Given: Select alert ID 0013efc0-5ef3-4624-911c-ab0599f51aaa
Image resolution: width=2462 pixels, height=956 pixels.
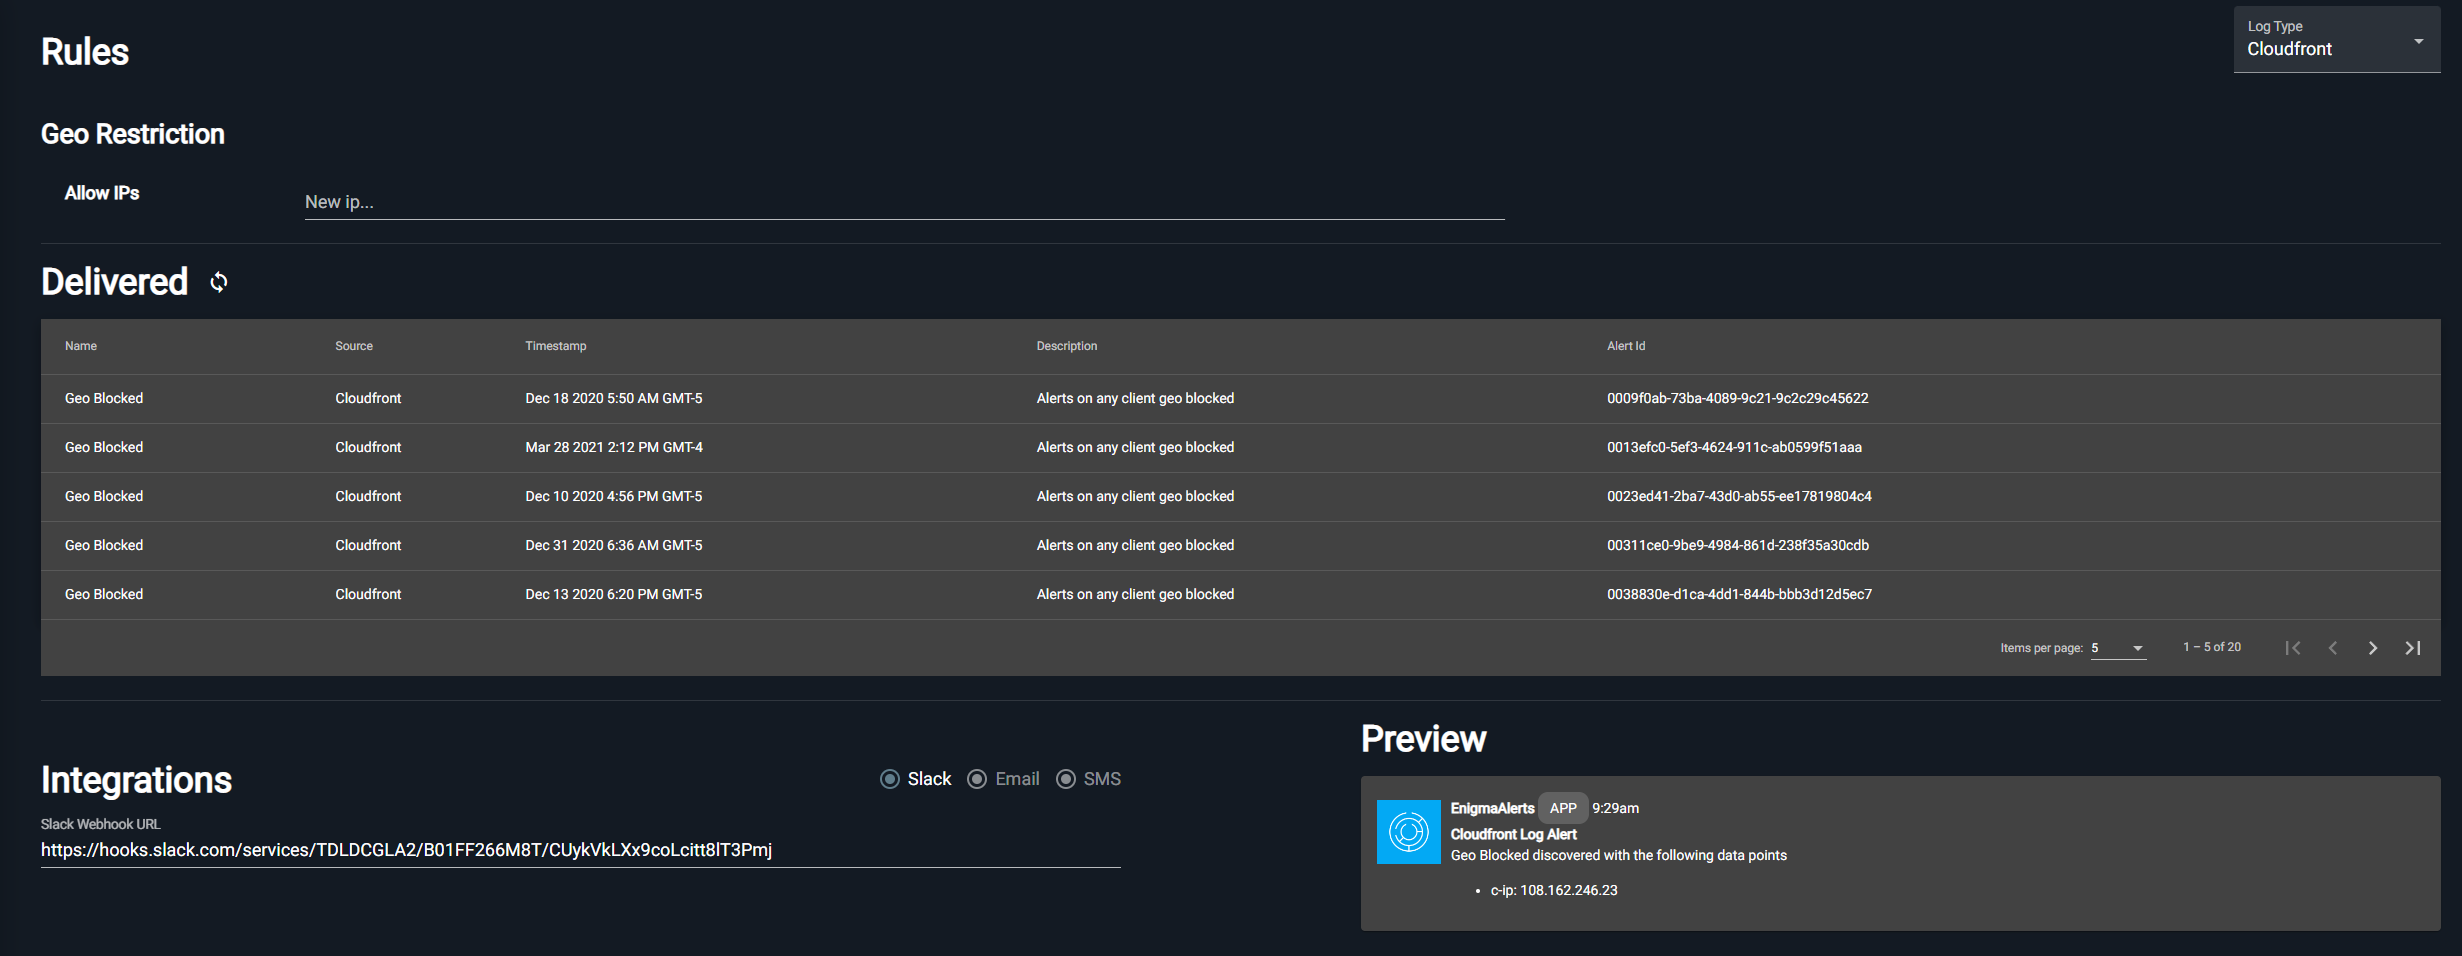Looking at the screenshot, I should tap(1734, 447).
